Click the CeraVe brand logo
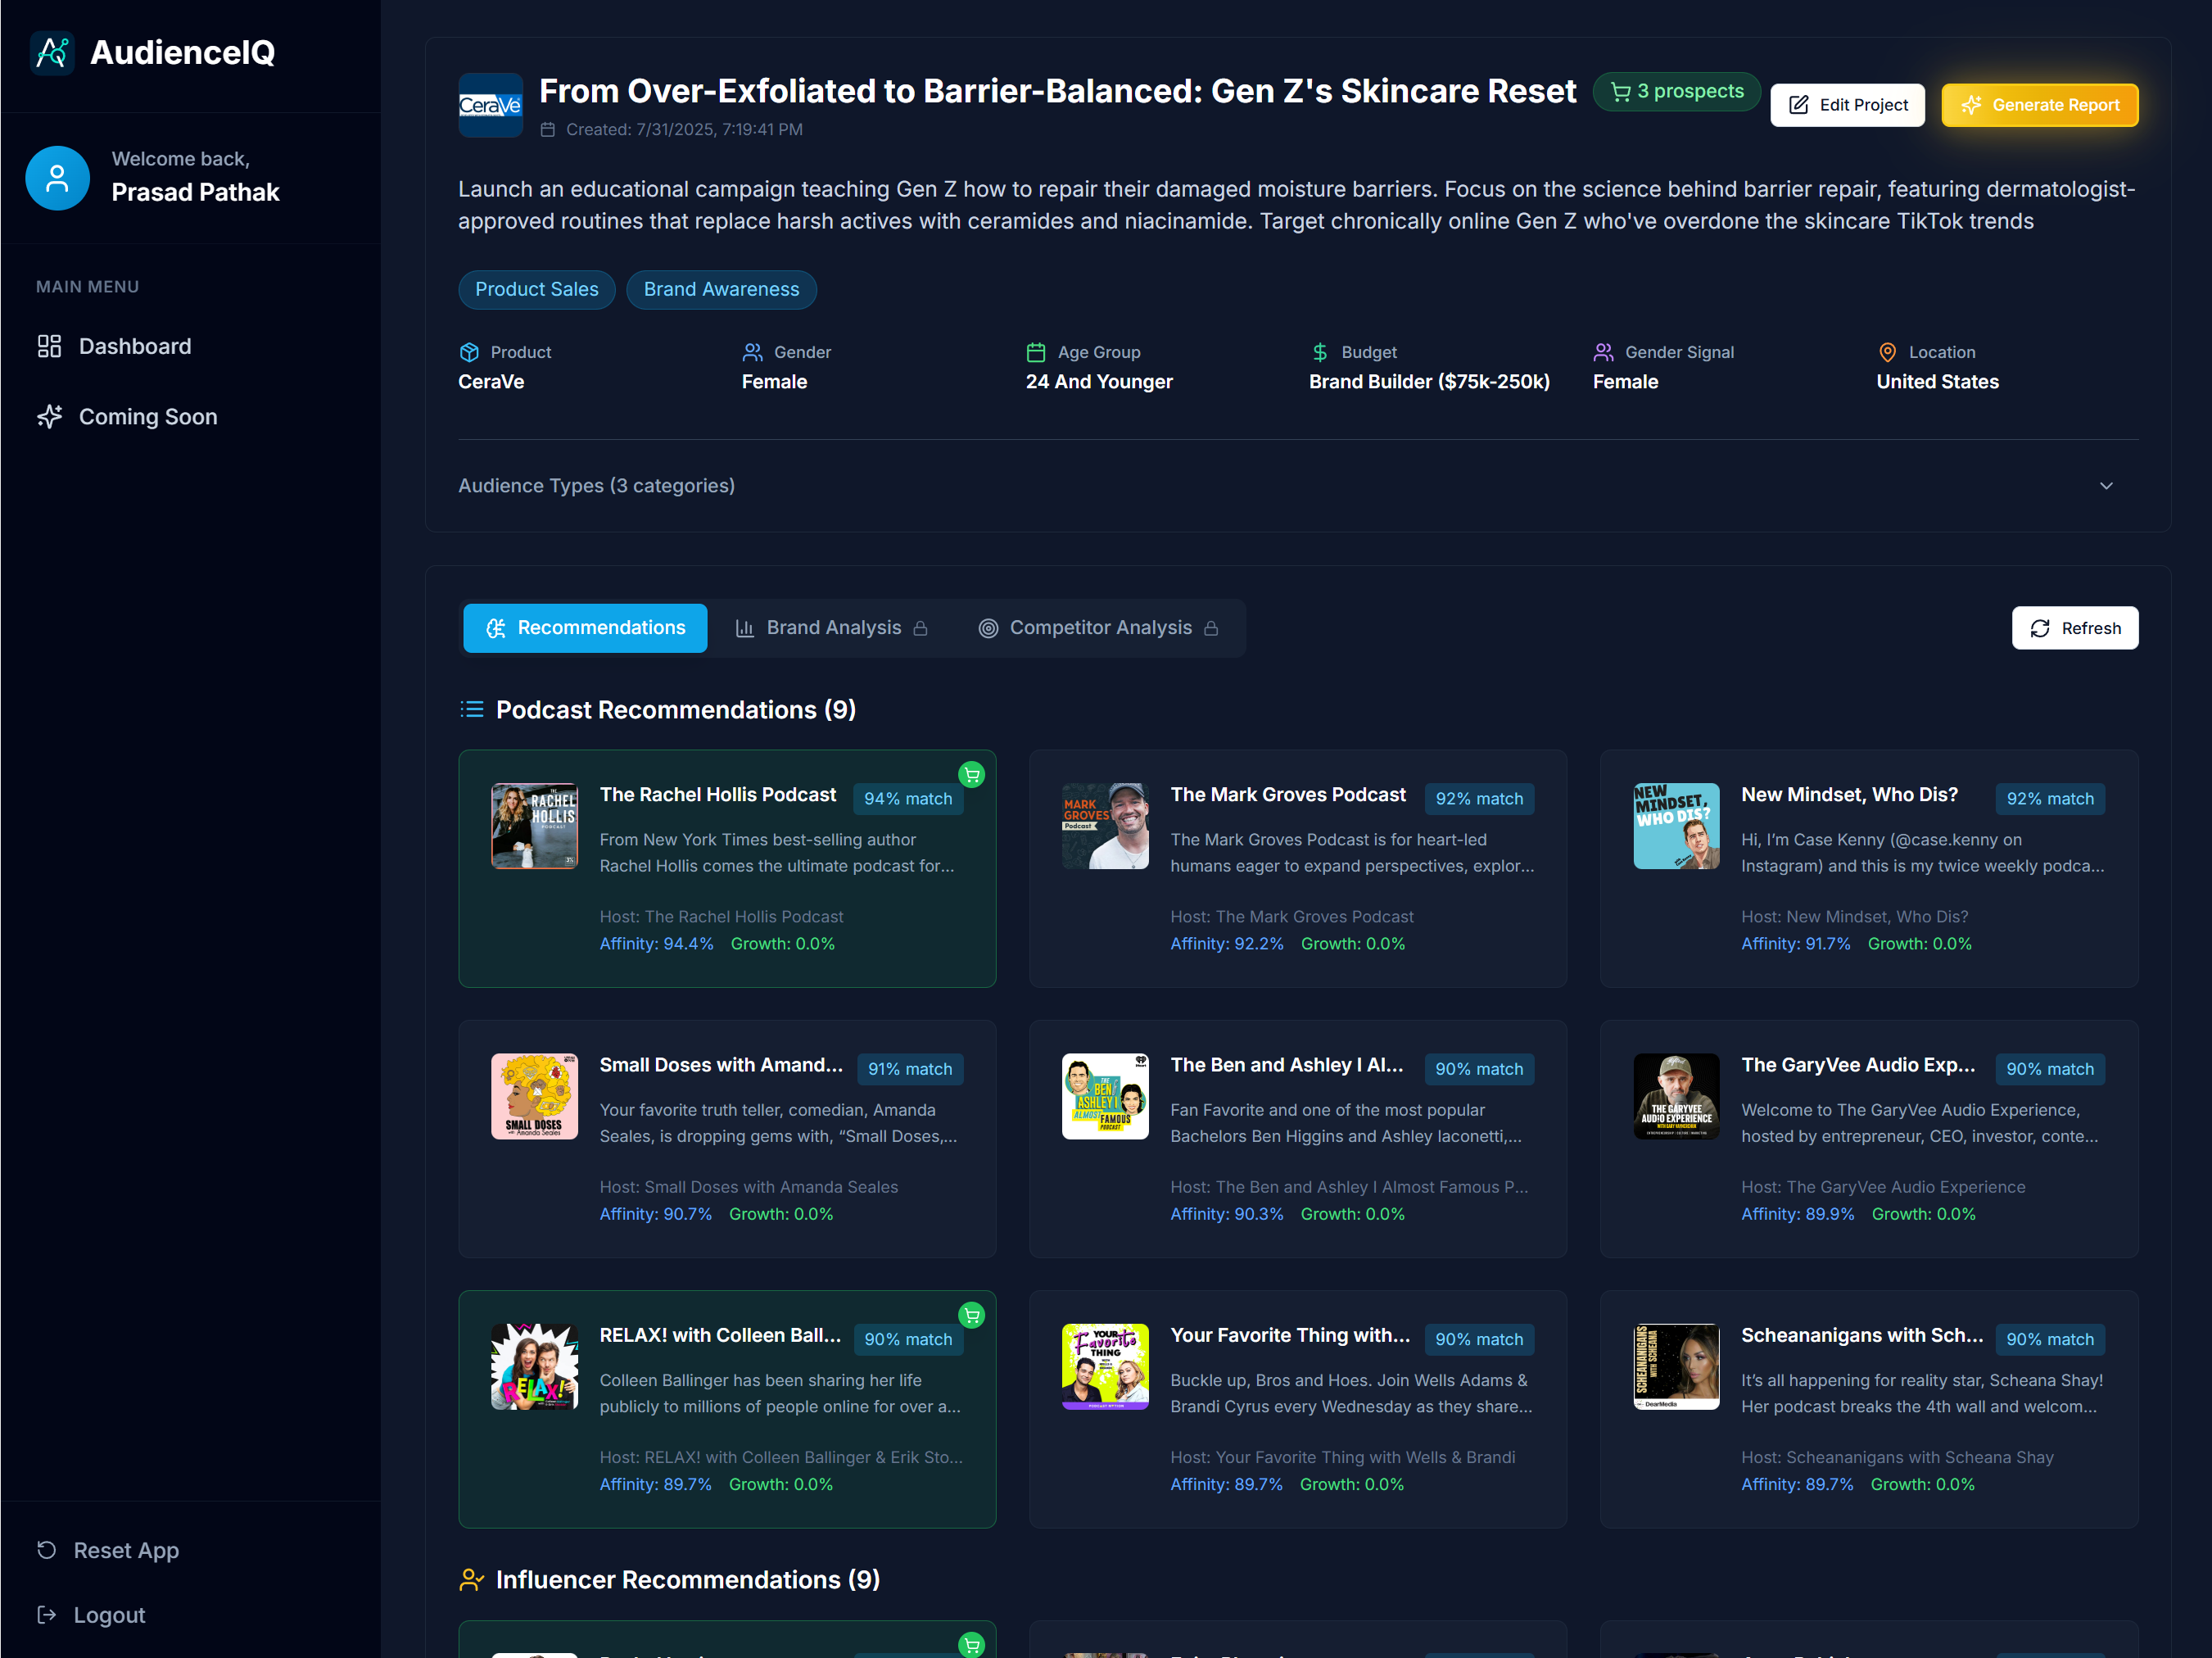2212x1658 pixels. [490, 105]
